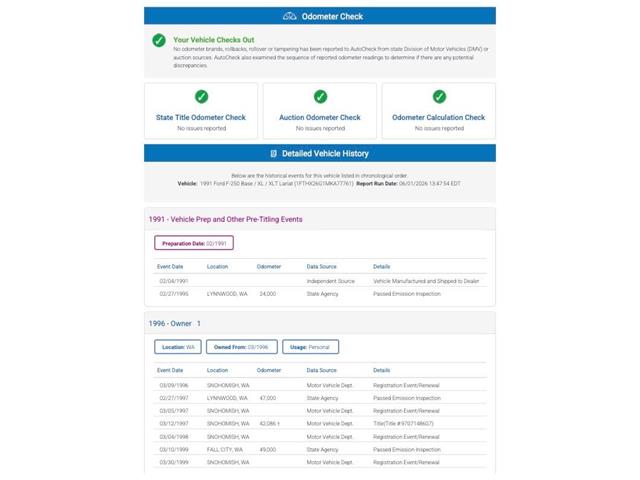Image resolution: width=640 pixels, height=480 pixels.
Task: Click the FALL CITY, WA location cell
Action: click(x=225, y=450)
